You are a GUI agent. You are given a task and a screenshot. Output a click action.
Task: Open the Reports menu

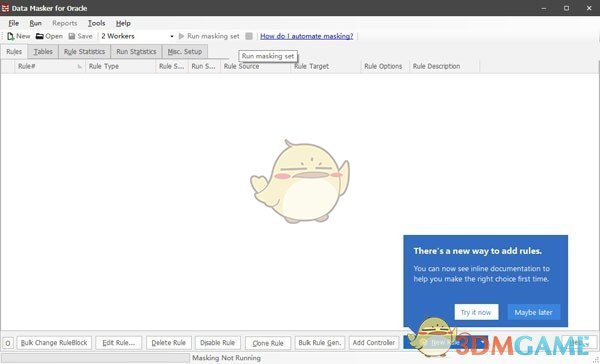click(x=65, y=23)
